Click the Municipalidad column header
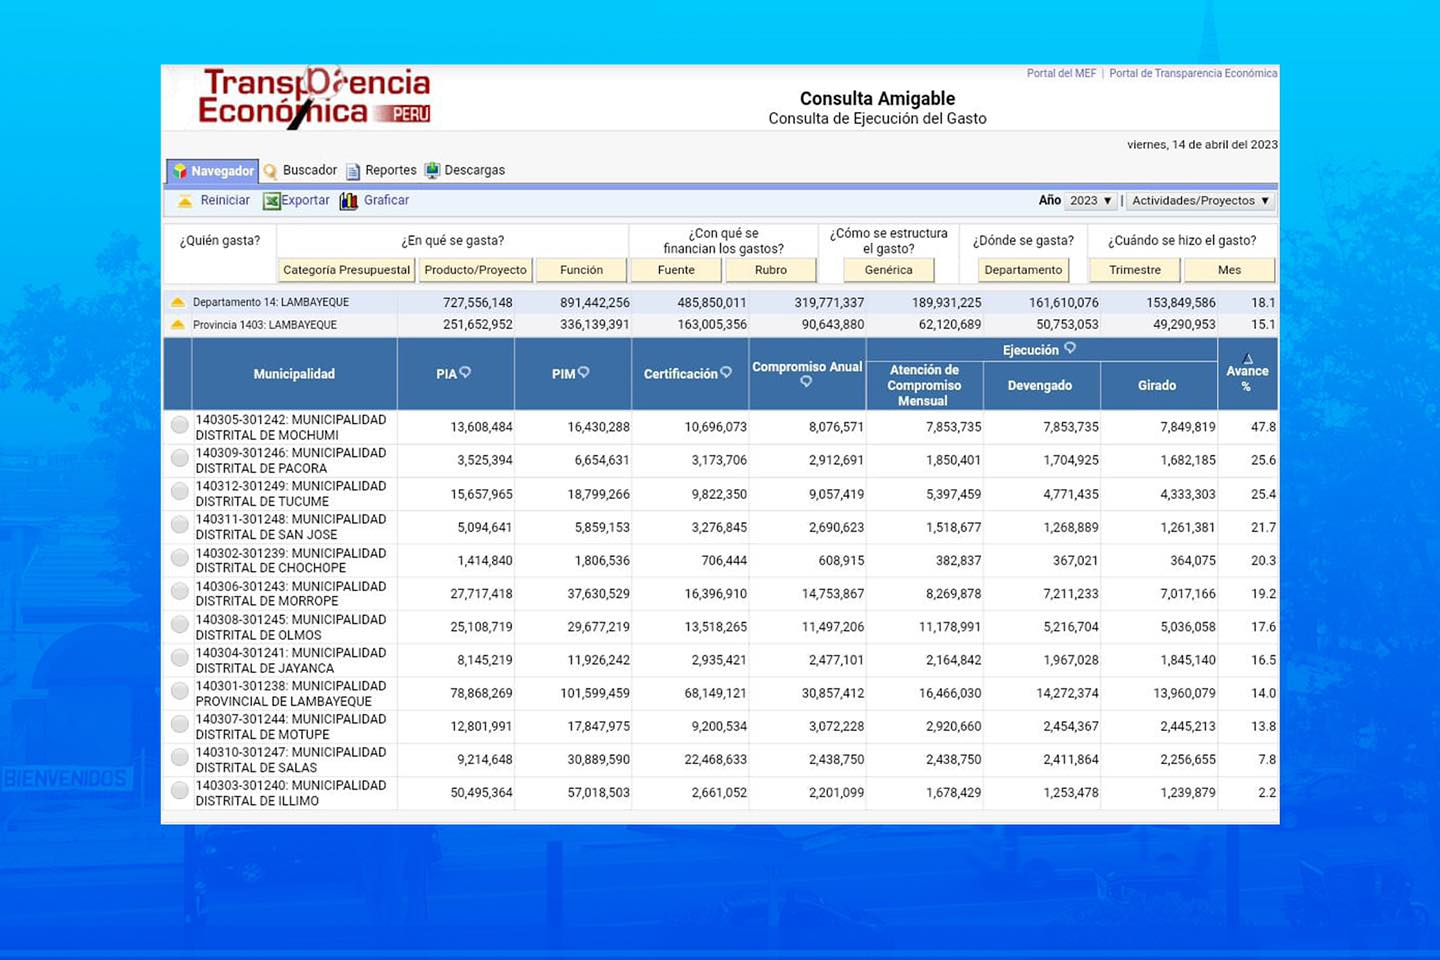This screenshot has width=1440, height=960. click(x=294, y=374)
